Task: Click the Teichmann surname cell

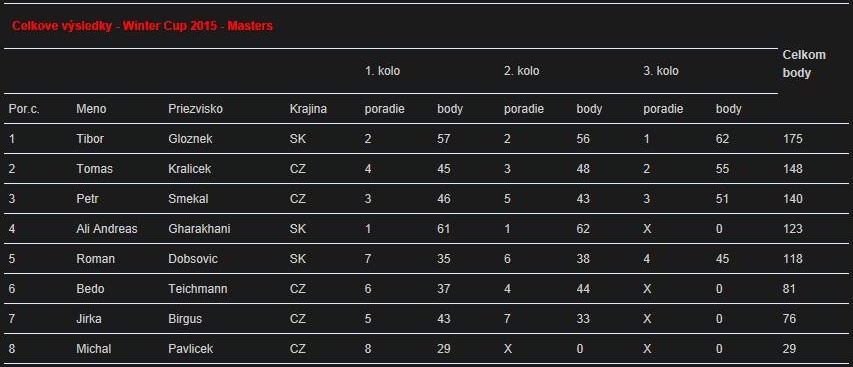Action: coord(197,289)
